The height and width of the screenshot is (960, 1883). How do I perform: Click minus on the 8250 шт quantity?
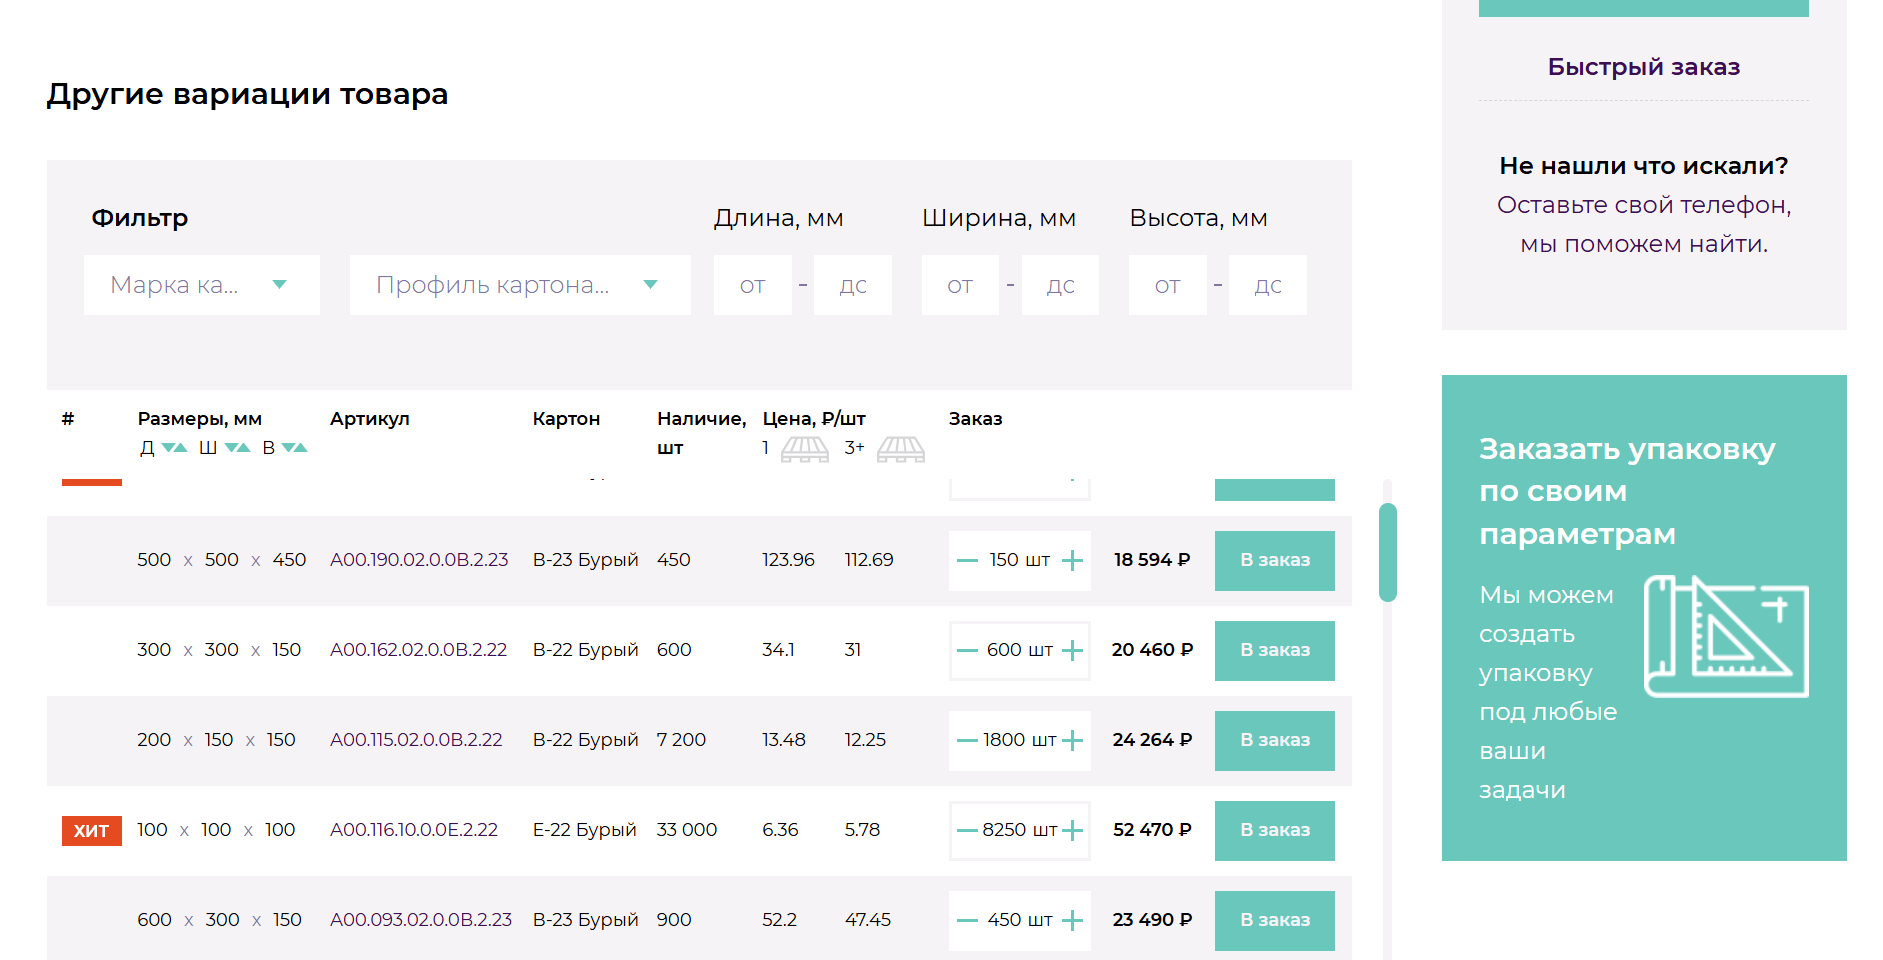[967, 831]
